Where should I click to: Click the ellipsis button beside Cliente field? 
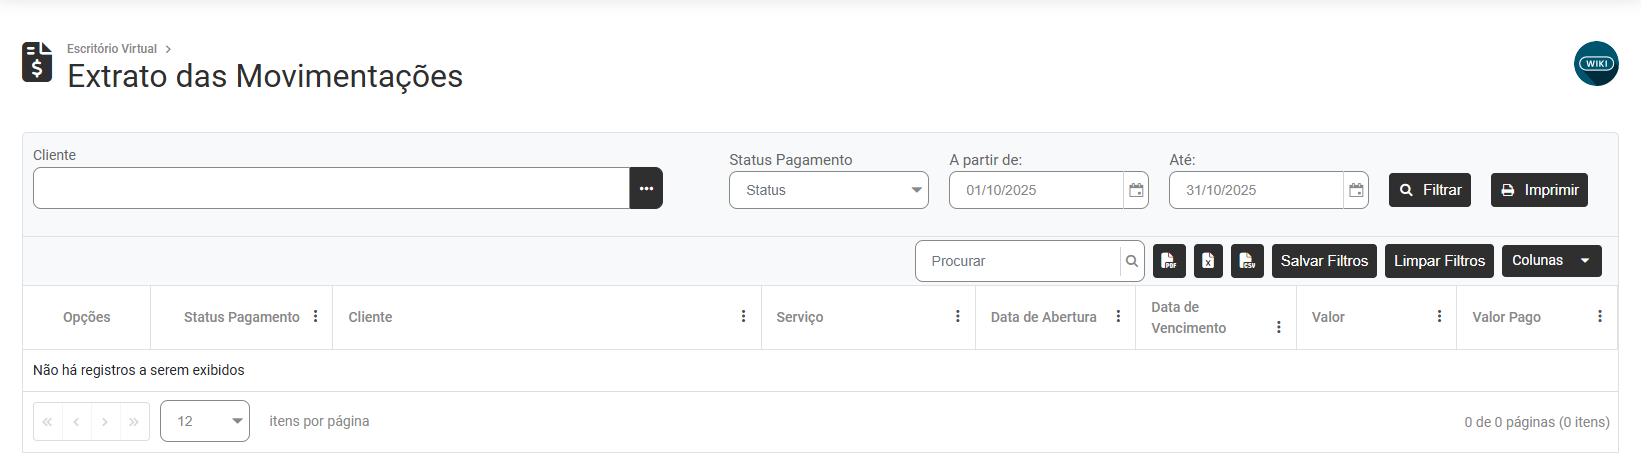[646, 188]
